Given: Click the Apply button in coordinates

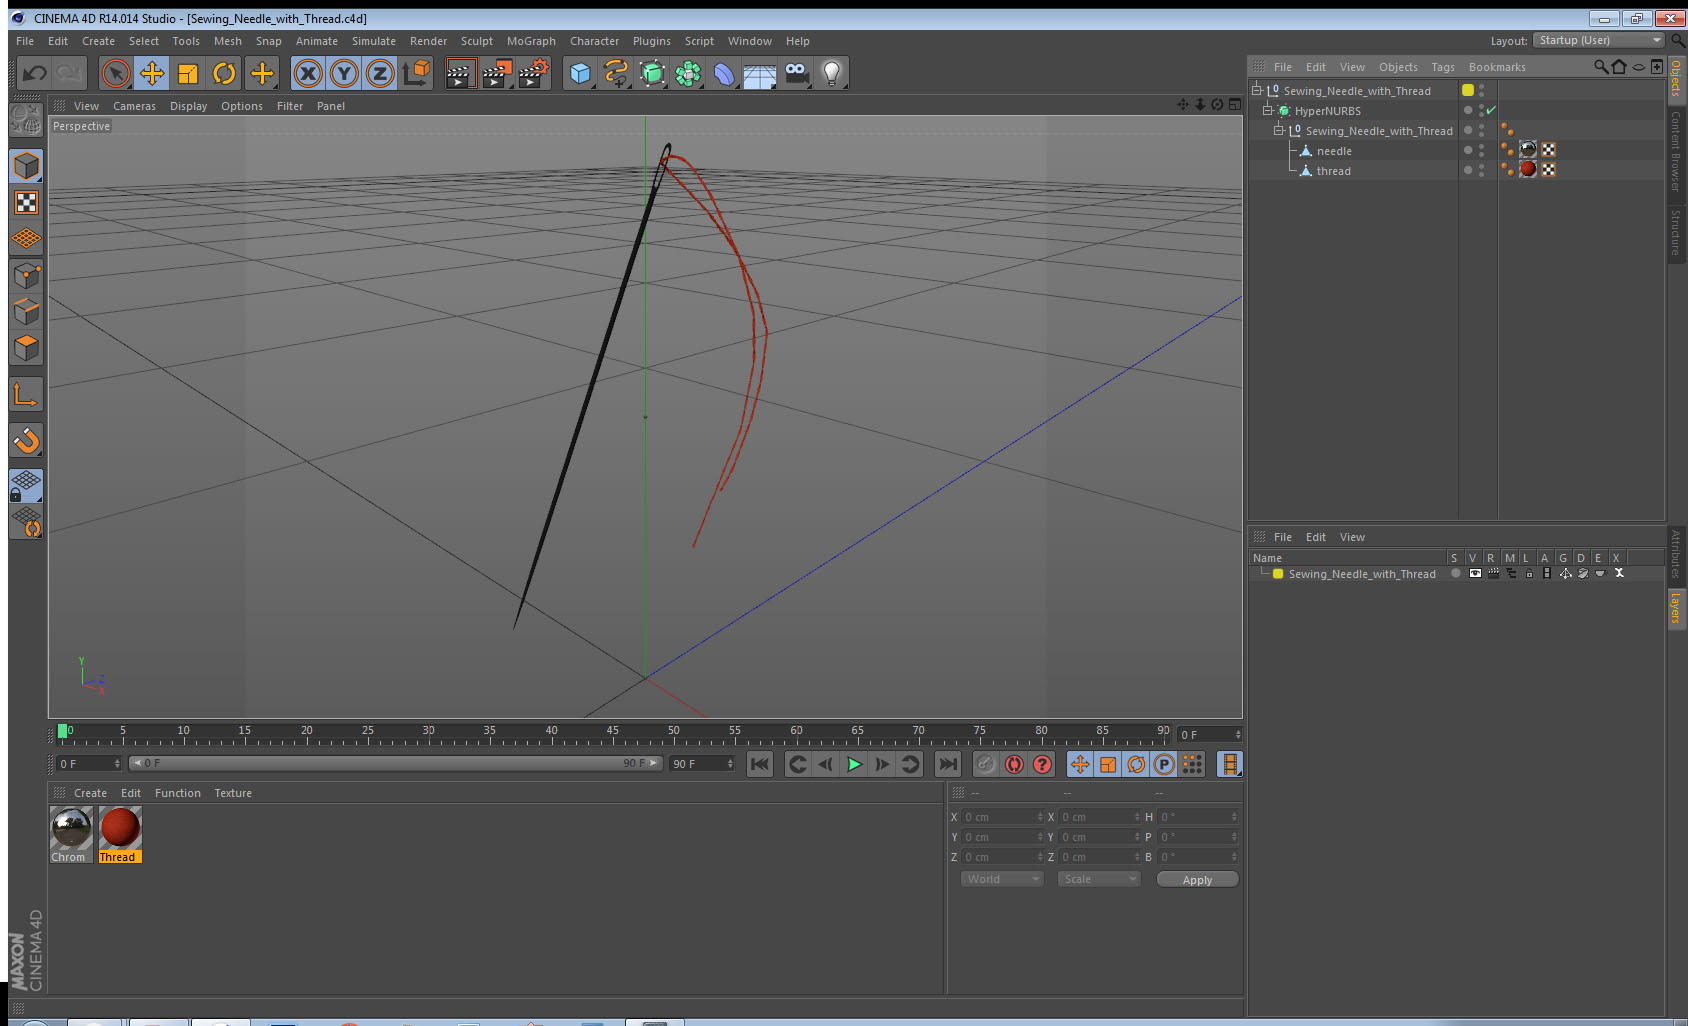Looking at the screenshot, I should tap(1197, 880).
